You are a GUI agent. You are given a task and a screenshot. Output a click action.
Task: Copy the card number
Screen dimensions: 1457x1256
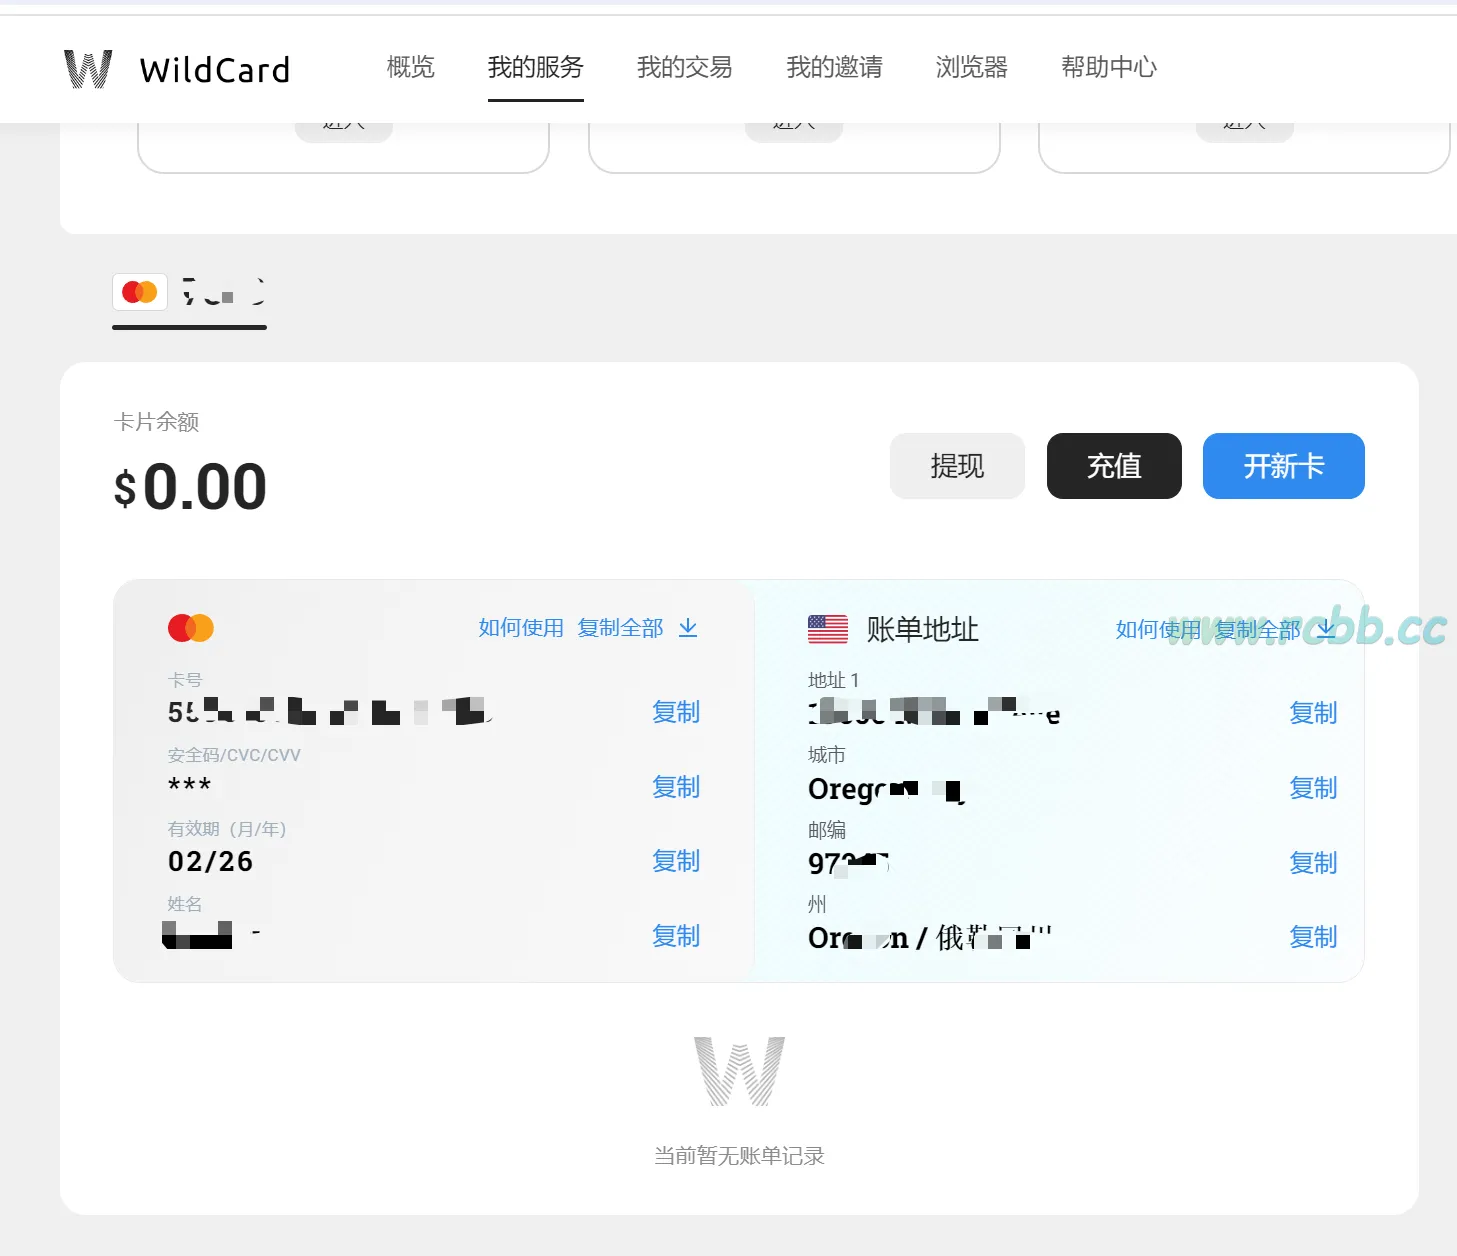coord(676,712)
